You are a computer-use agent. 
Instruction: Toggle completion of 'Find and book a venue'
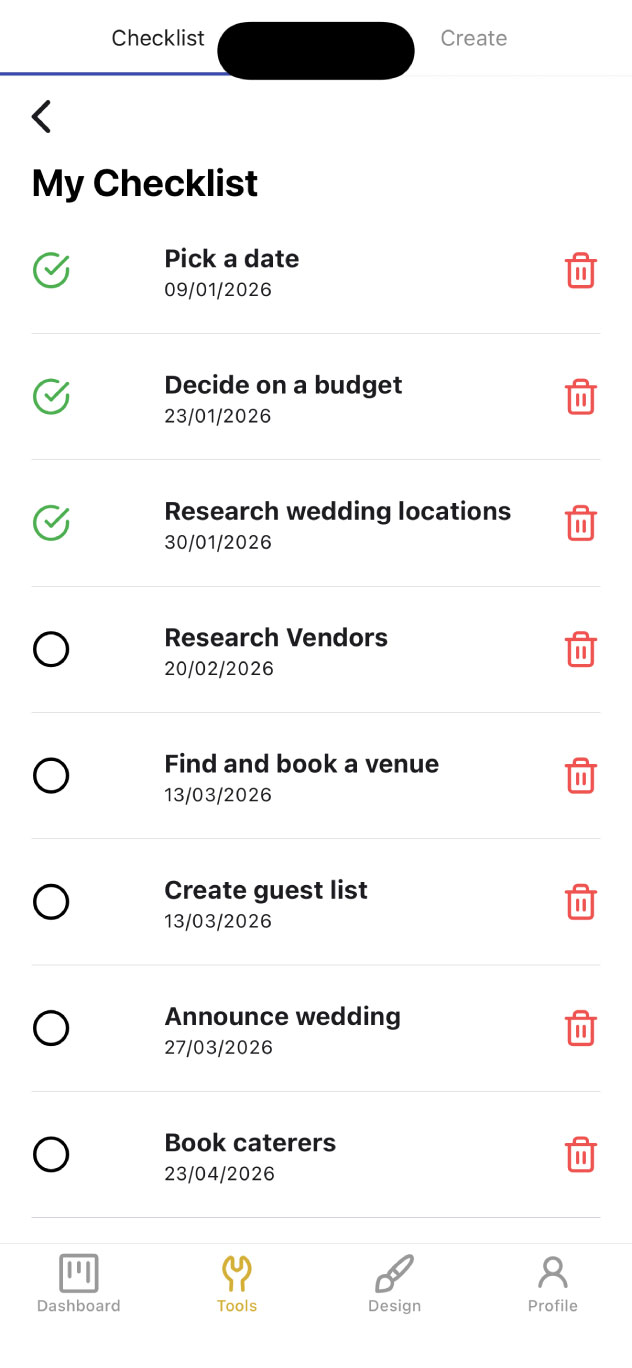pos(51,775)
